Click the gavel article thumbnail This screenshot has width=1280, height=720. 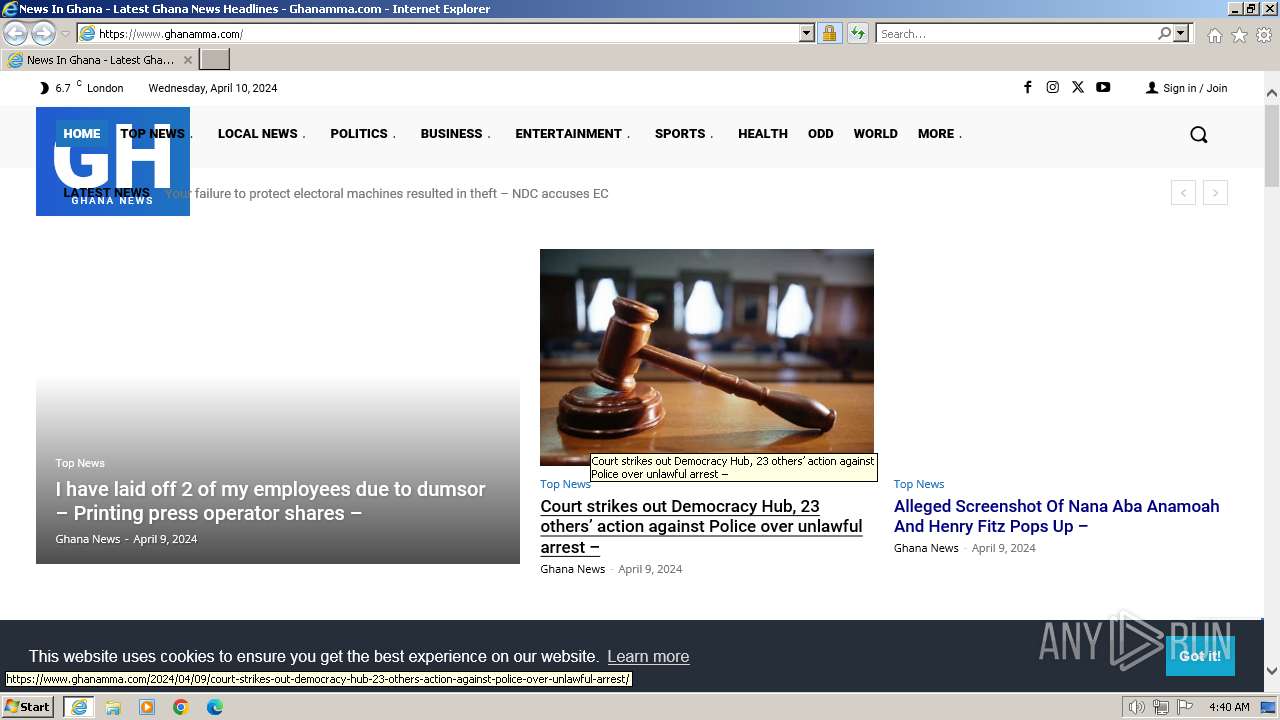[707, 357]
